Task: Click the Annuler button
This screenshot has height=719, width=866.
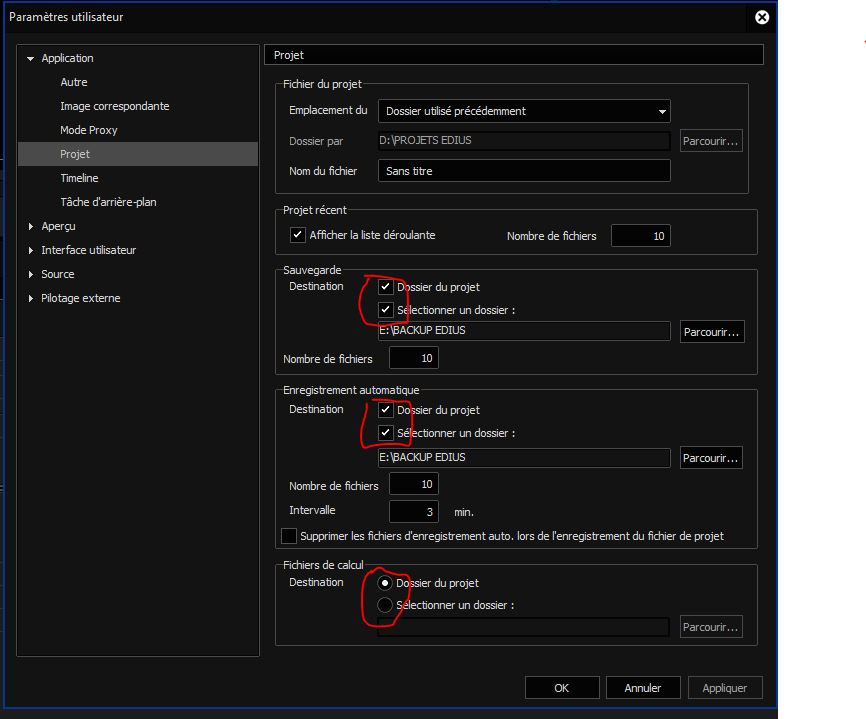Action: click(643, 688)
